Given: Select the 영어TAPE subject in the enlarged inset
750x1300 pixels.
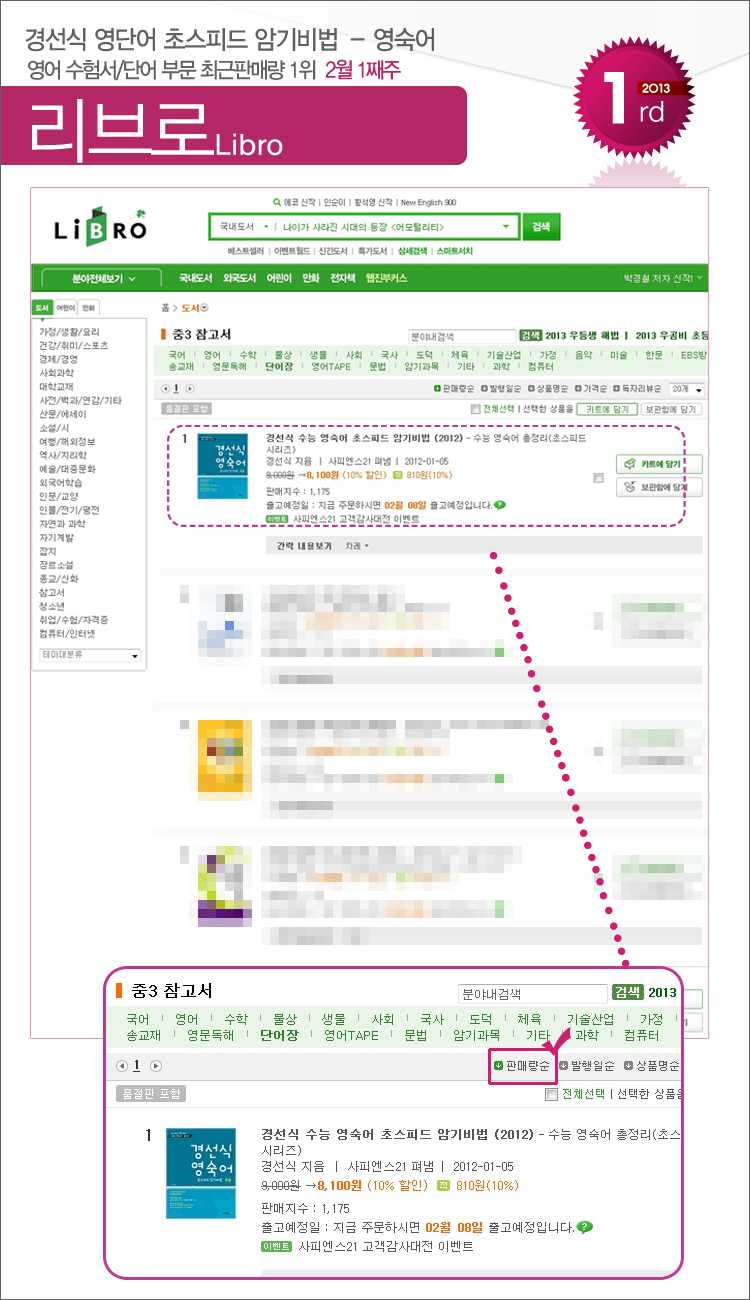Looking at the screenshot, I should pyautogui.click(x=351, y=1035).
